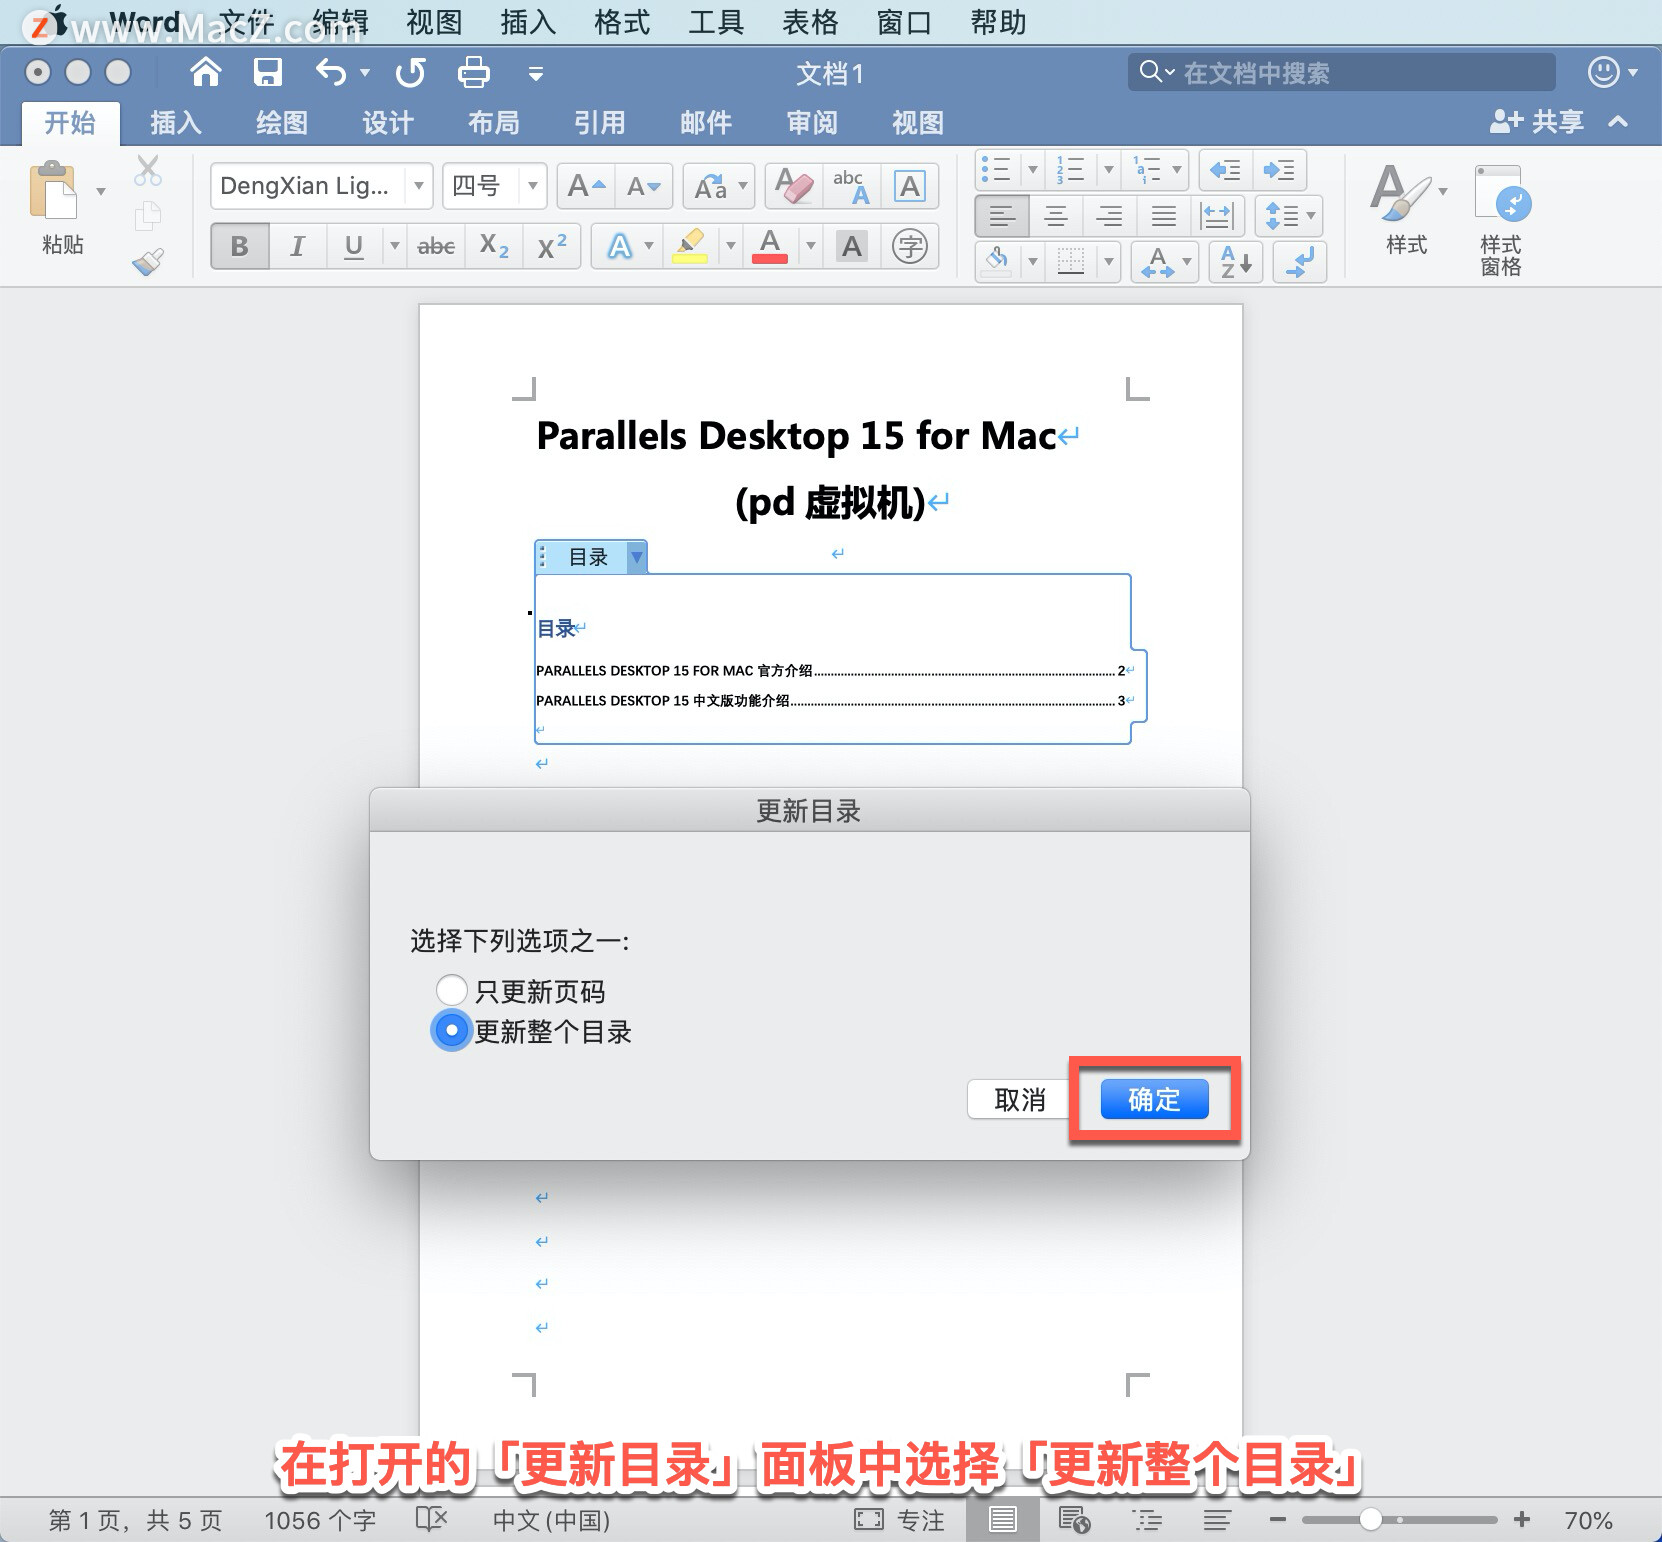
Task: Open the 设计 ribbon tab
Action: (387, 122)
